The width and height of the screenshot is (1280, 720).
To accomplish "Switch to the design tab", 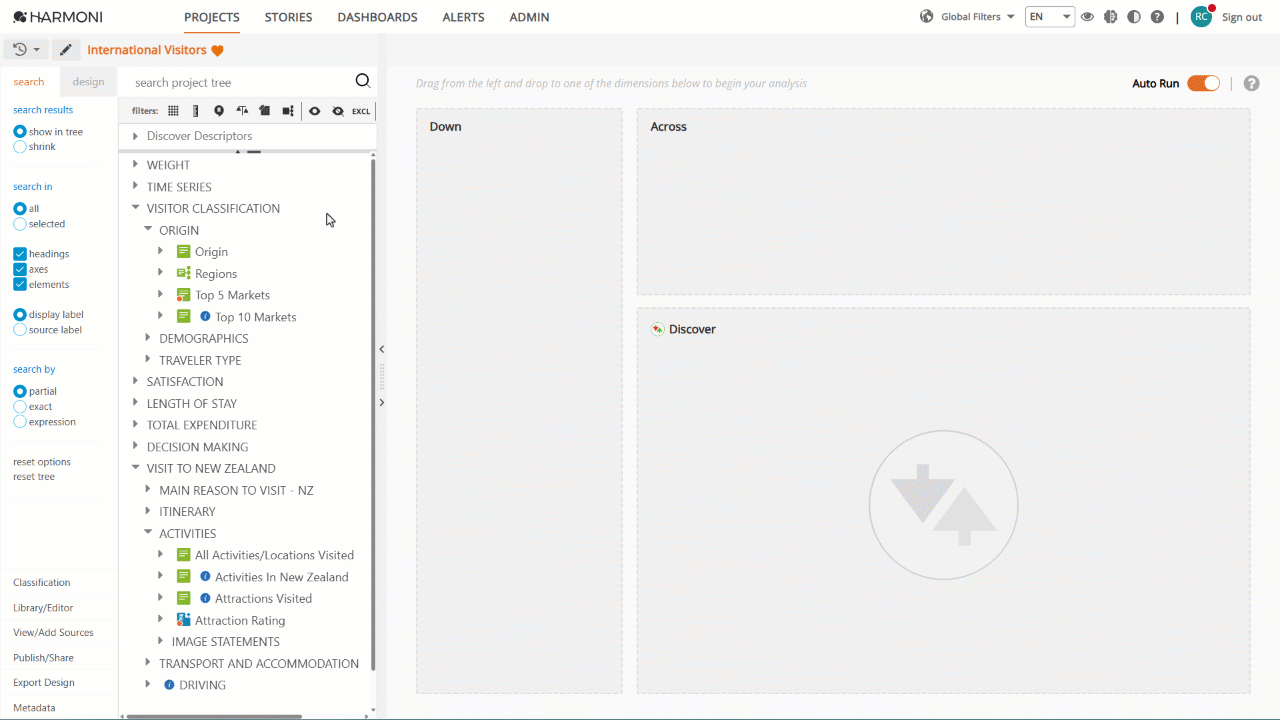I will [x=88, y=82].
